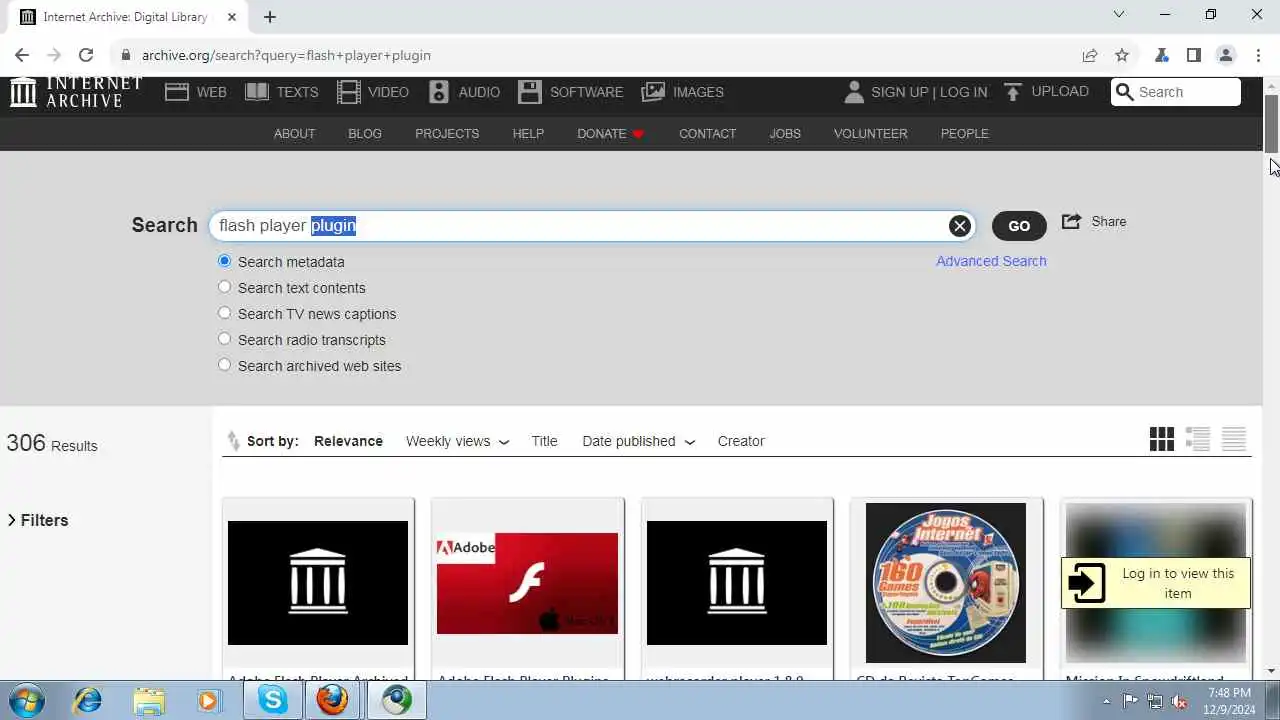
Task: Expand the Filters panel
Action: (x=38, y=520)
